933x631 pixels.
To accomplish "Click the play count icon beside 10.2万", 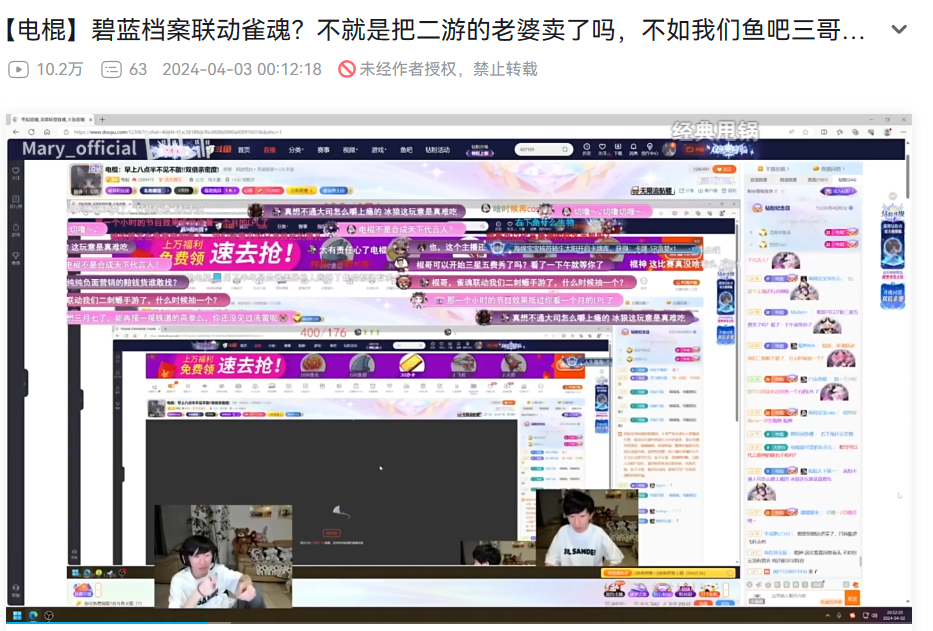I will [19, 69].
